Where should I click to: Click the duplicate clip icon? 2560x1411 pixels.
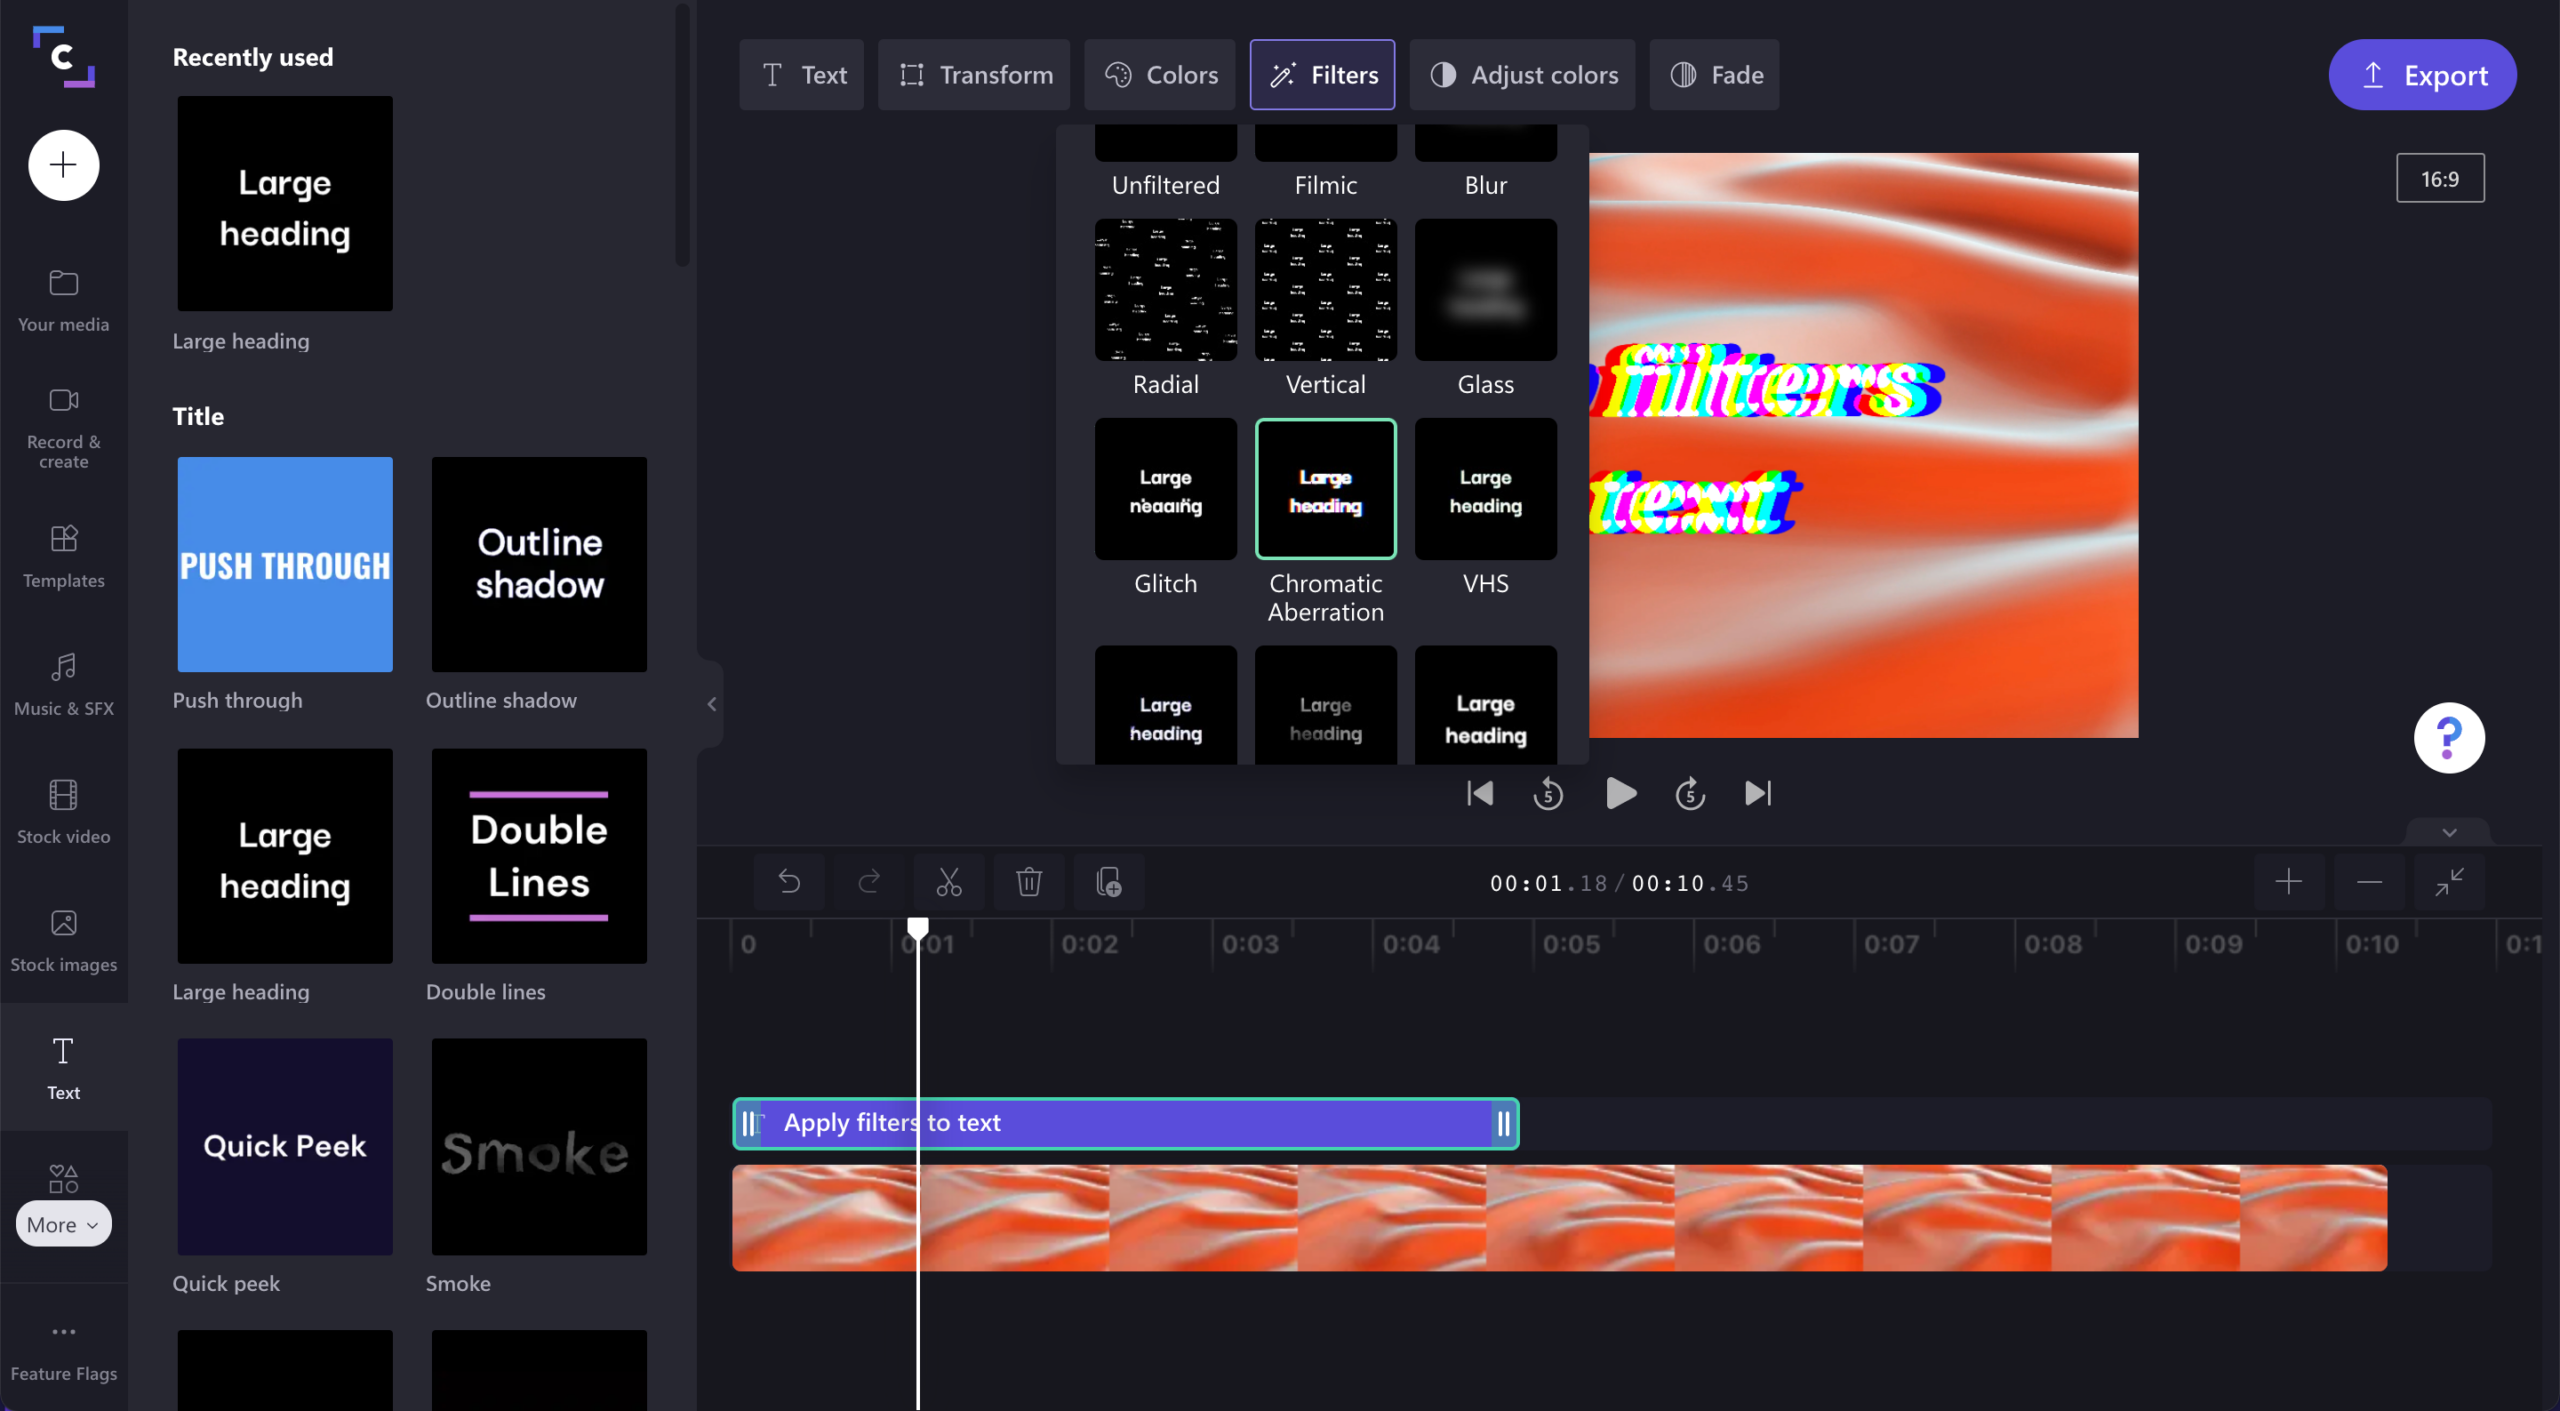[1108, 882]
